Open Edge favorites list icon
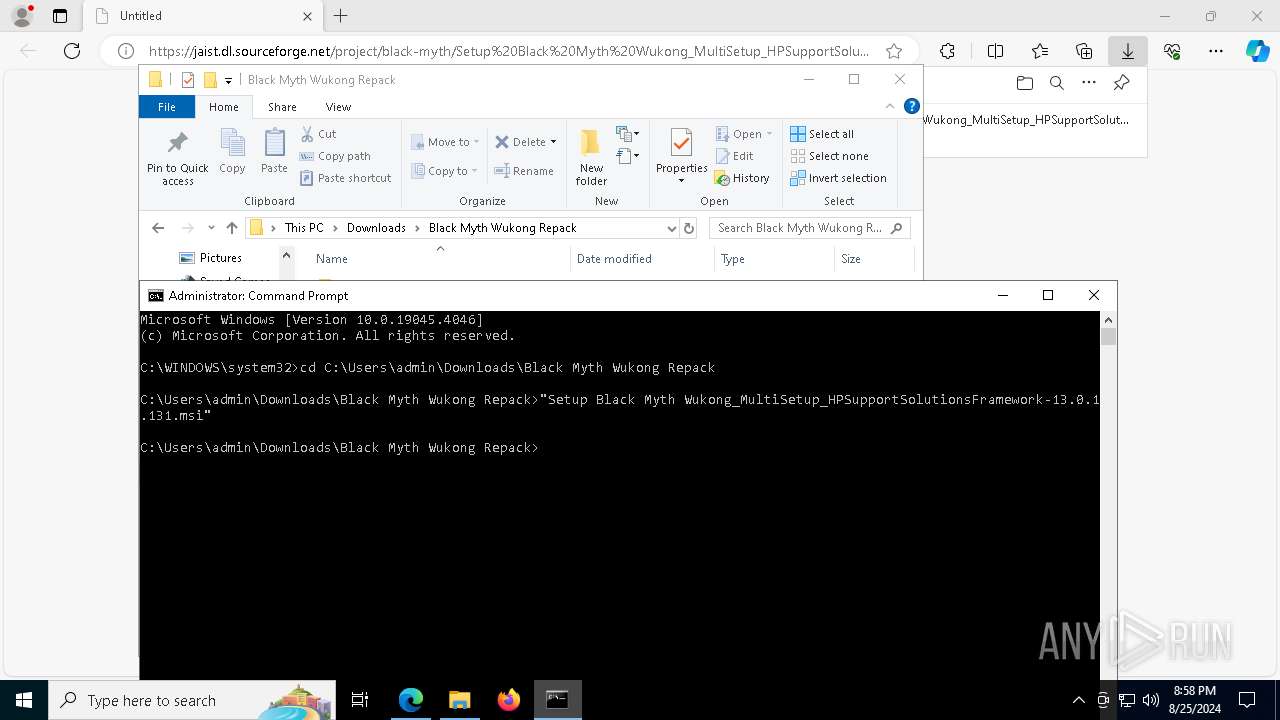Viewport: 1280px width, 720px height. [1040, 51]
